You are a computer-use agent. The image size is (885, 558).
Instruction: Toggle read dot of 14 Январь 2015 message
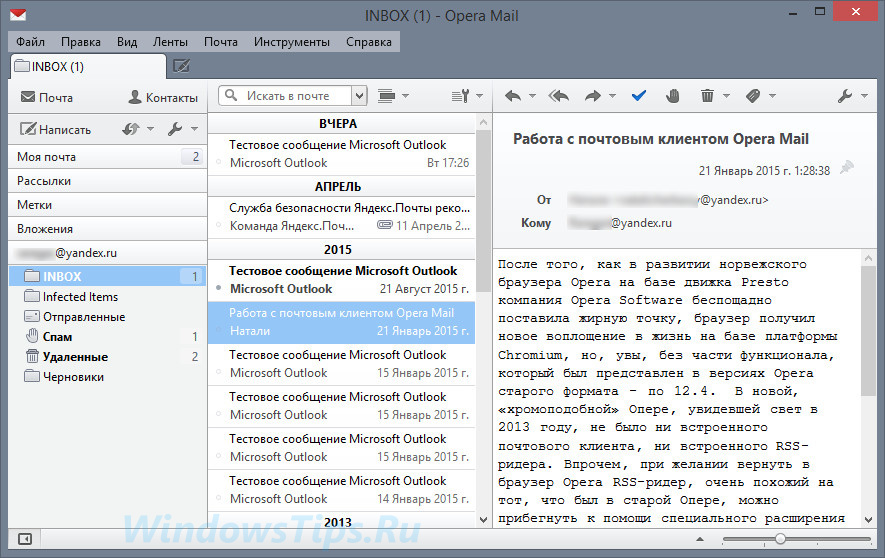[x=218, y=499]
